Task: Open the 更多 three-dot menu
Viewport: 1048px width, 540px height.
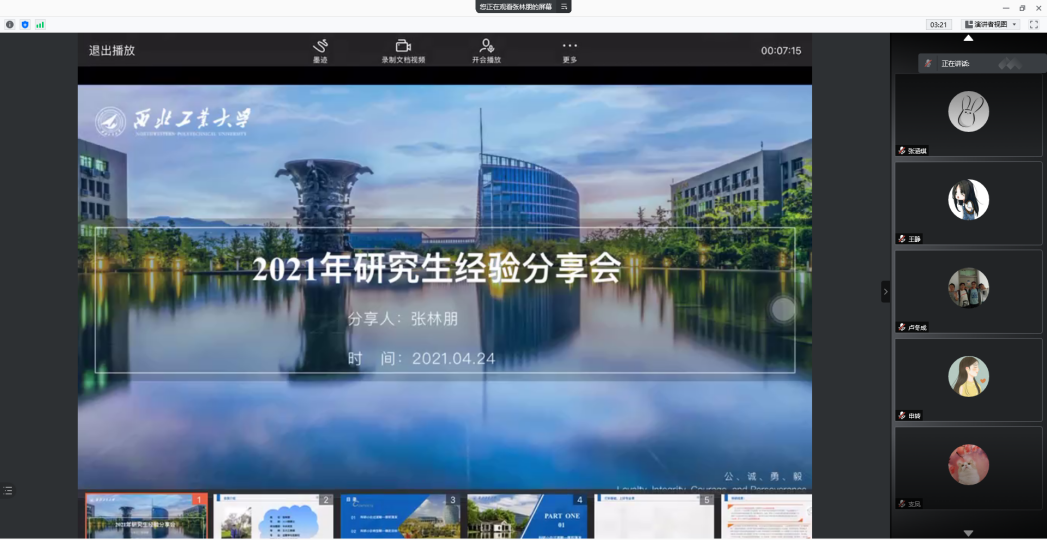Action: [569, 47]
